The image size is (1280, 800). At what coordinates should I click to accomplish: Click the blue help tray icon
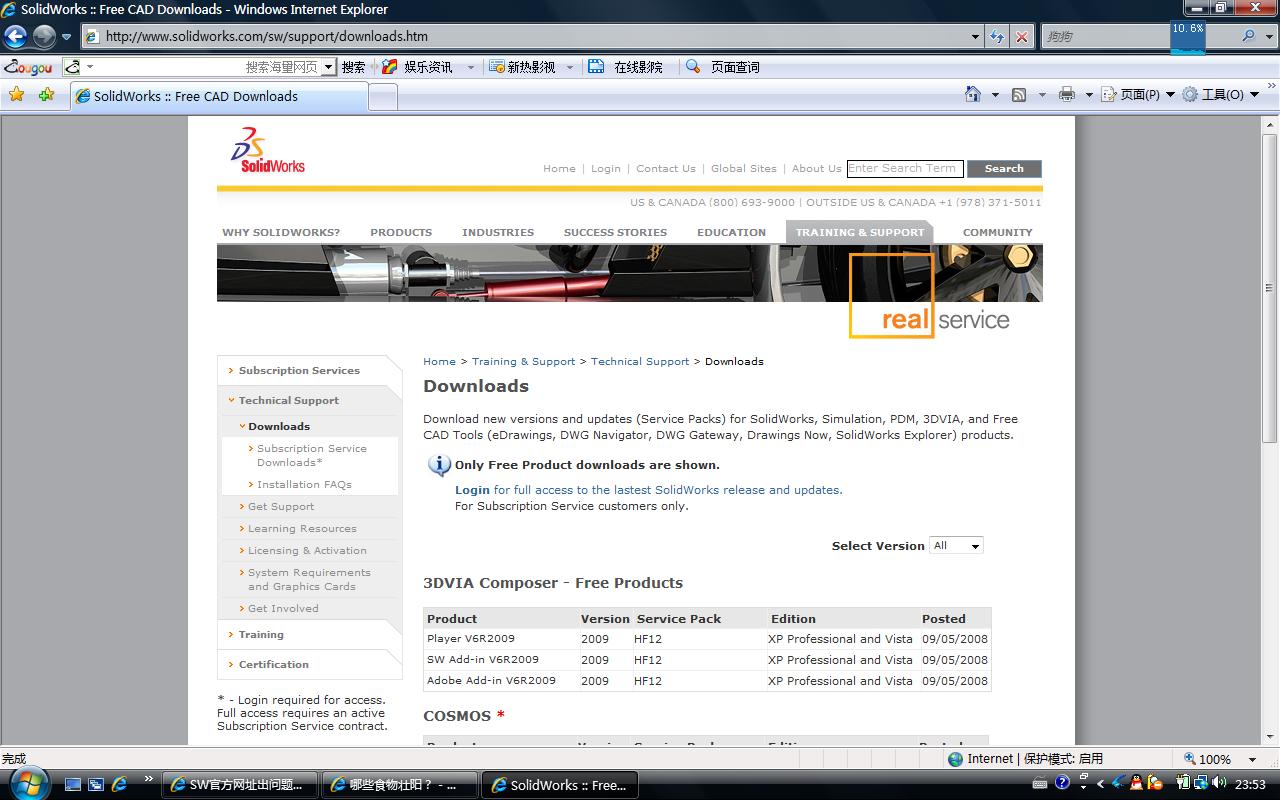pyautogui.click(x=1063, y=783)
